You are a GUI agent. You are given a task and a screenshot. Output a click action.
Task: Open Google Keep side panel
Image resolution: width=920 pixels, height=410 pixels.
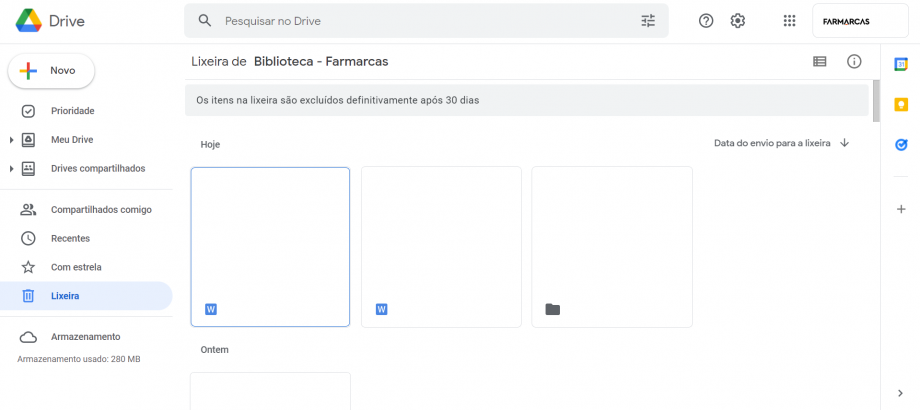pyautogui.click(x=900, y=105)
